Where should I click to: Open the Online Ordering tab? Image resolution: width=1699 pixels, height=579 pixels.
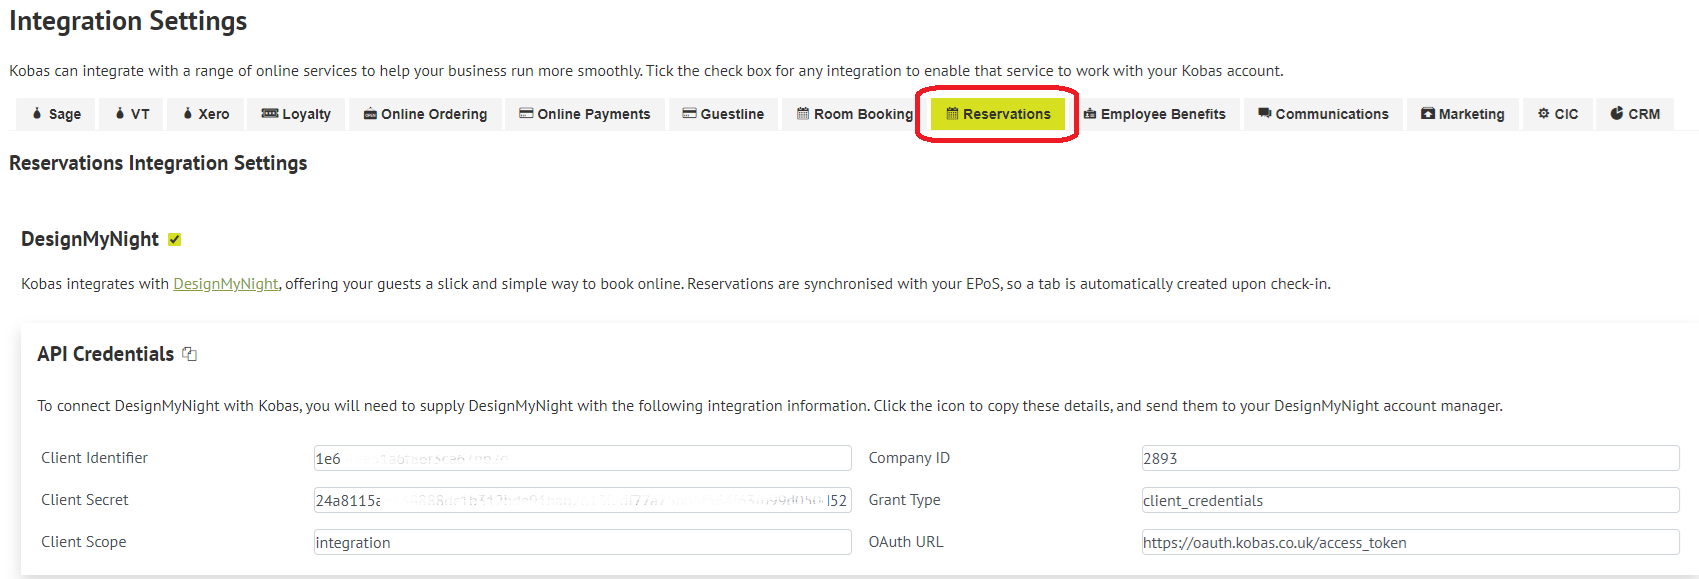425,114
